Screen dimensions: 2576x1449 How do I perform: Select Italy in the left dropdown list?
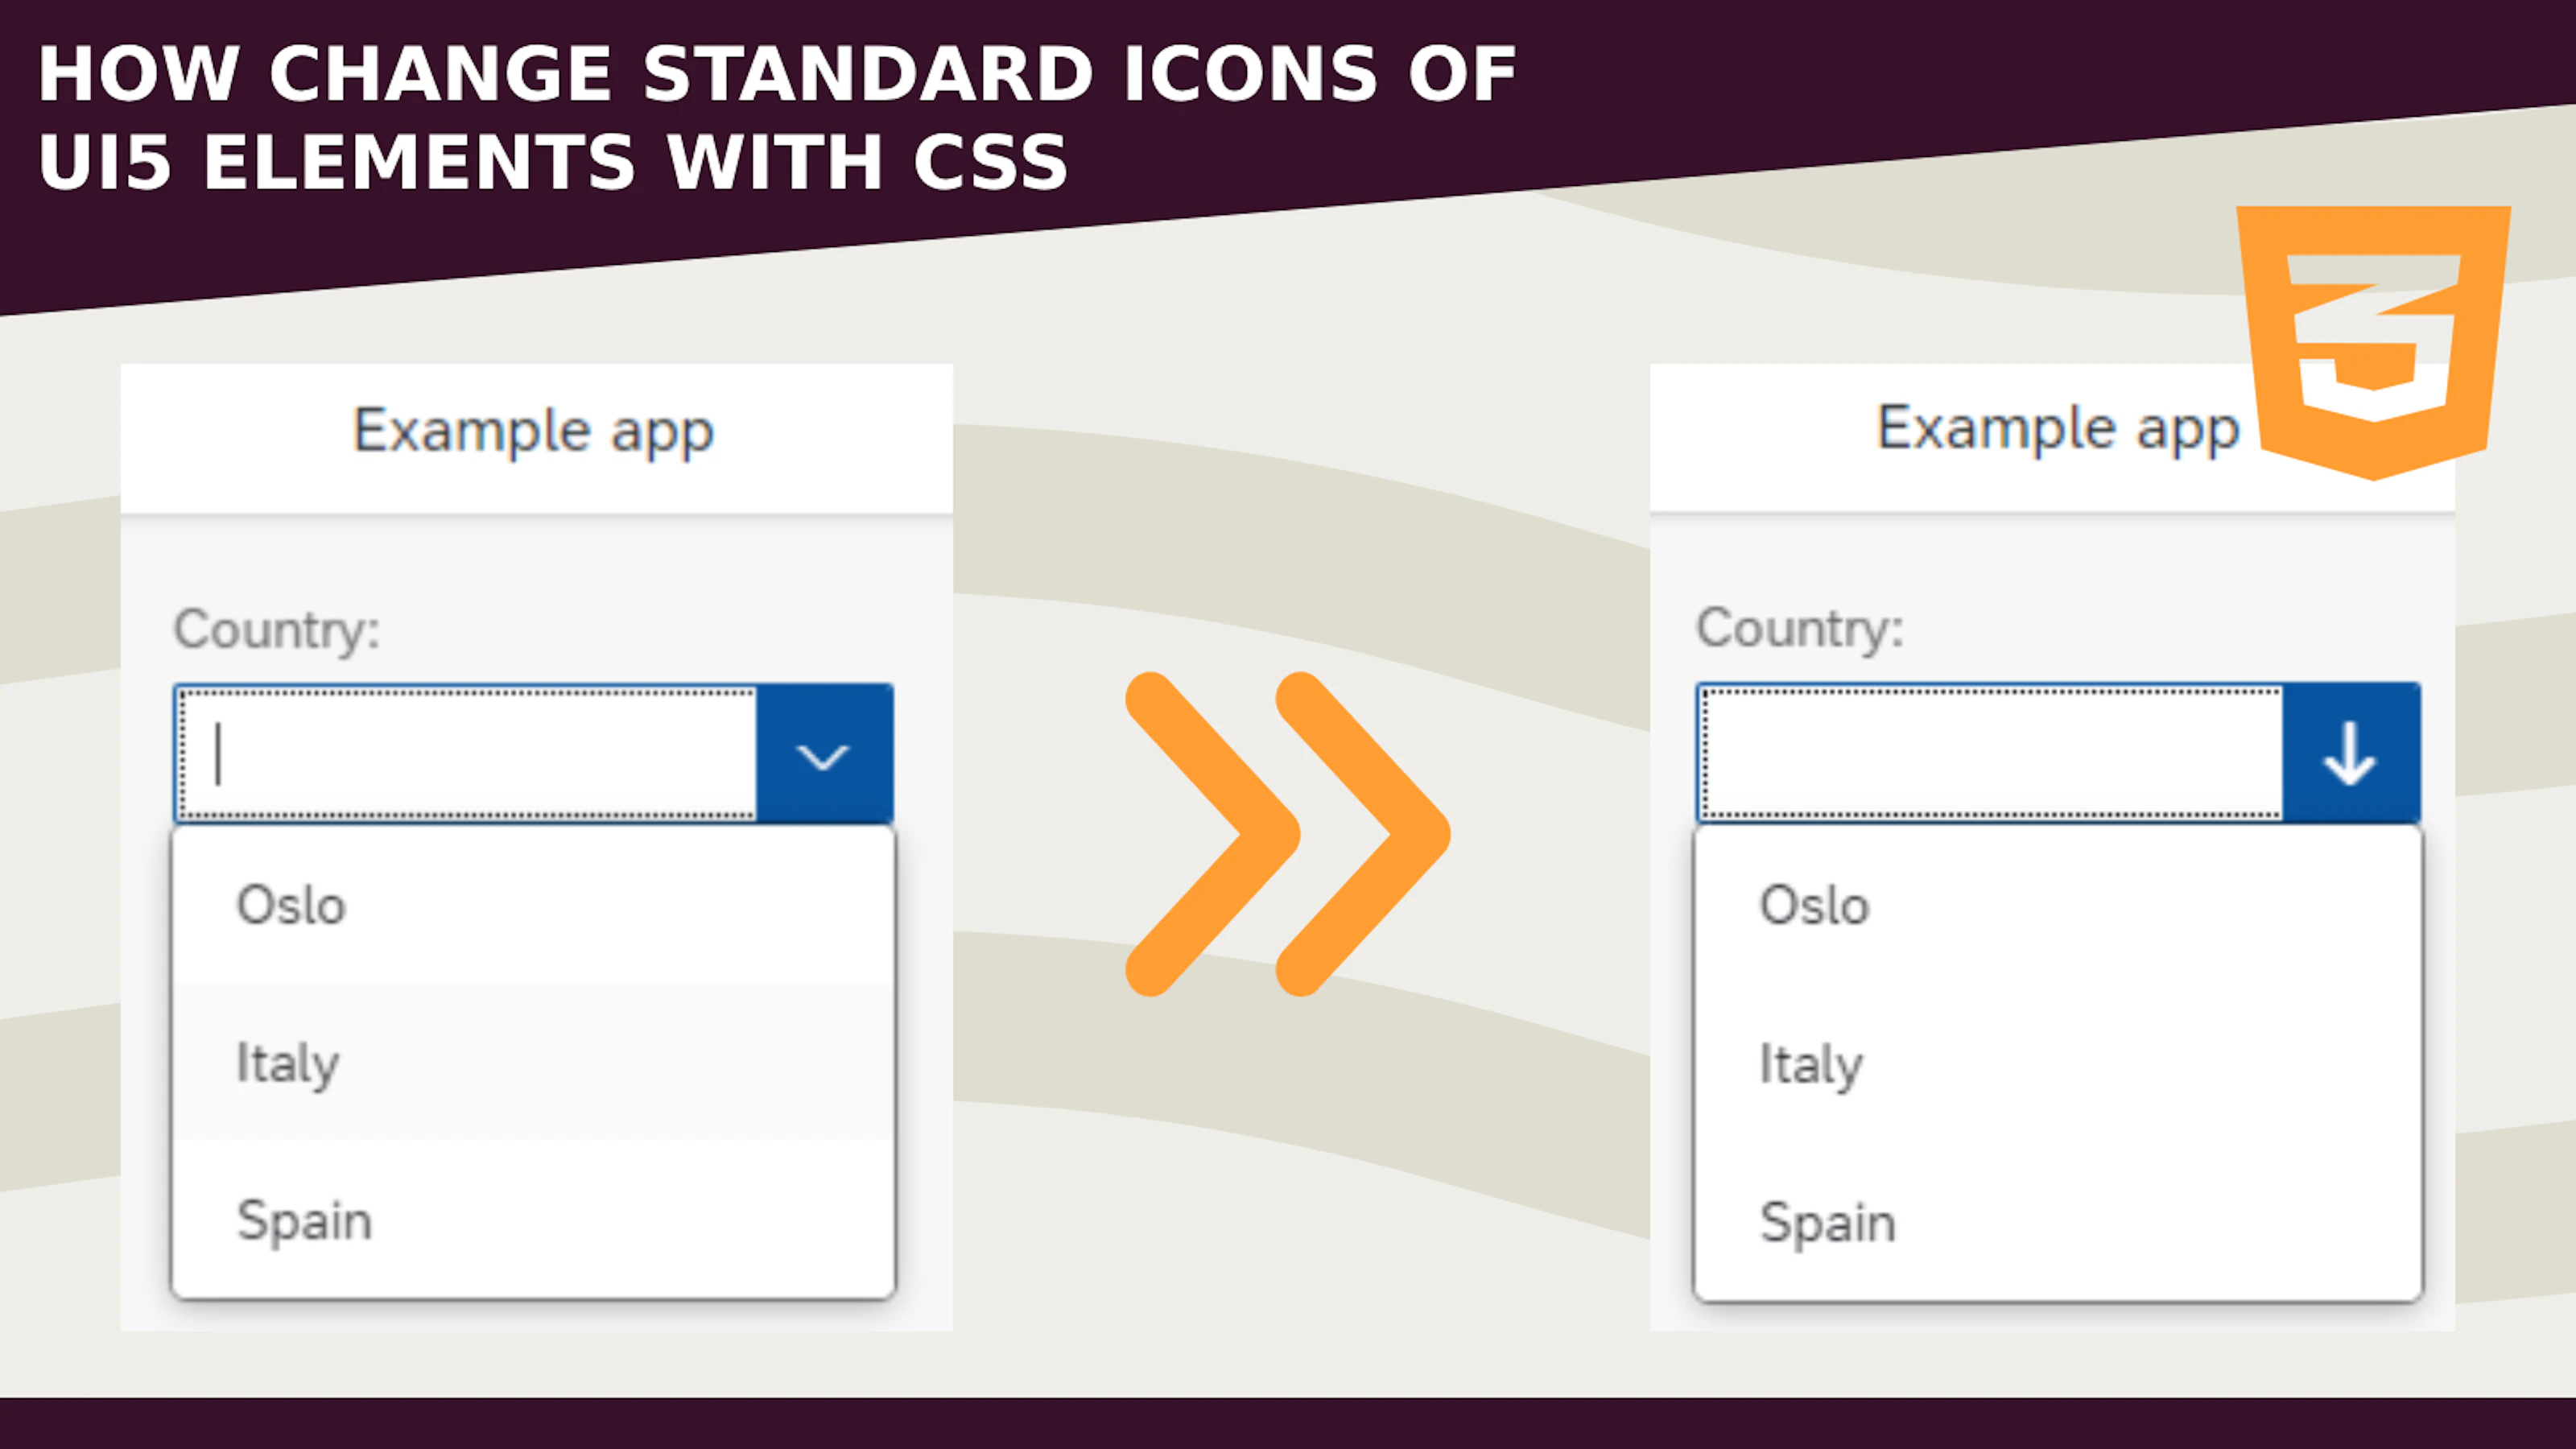coord(288,1063)
